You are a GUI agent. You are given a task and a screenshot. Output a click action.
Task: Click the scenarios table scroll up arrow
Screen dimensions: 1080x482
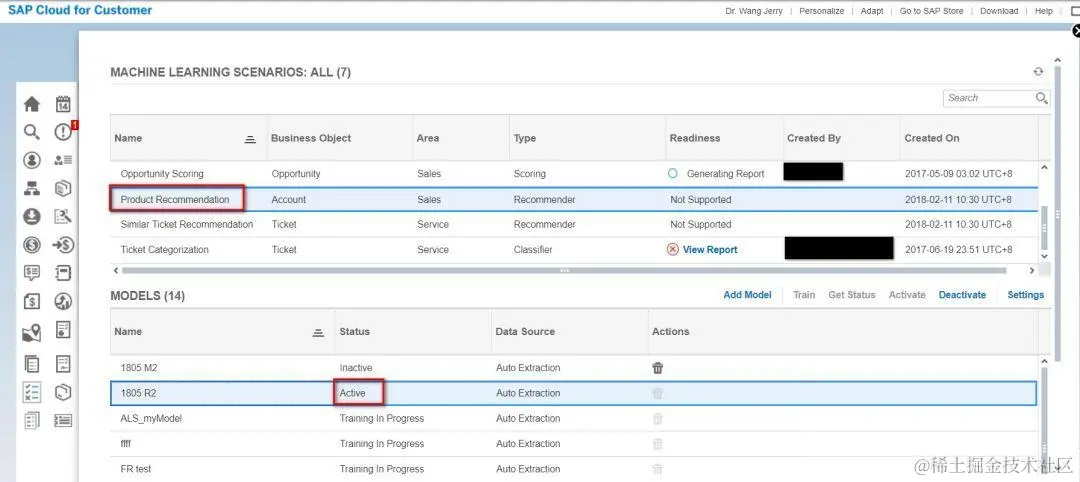(1044, 167)
